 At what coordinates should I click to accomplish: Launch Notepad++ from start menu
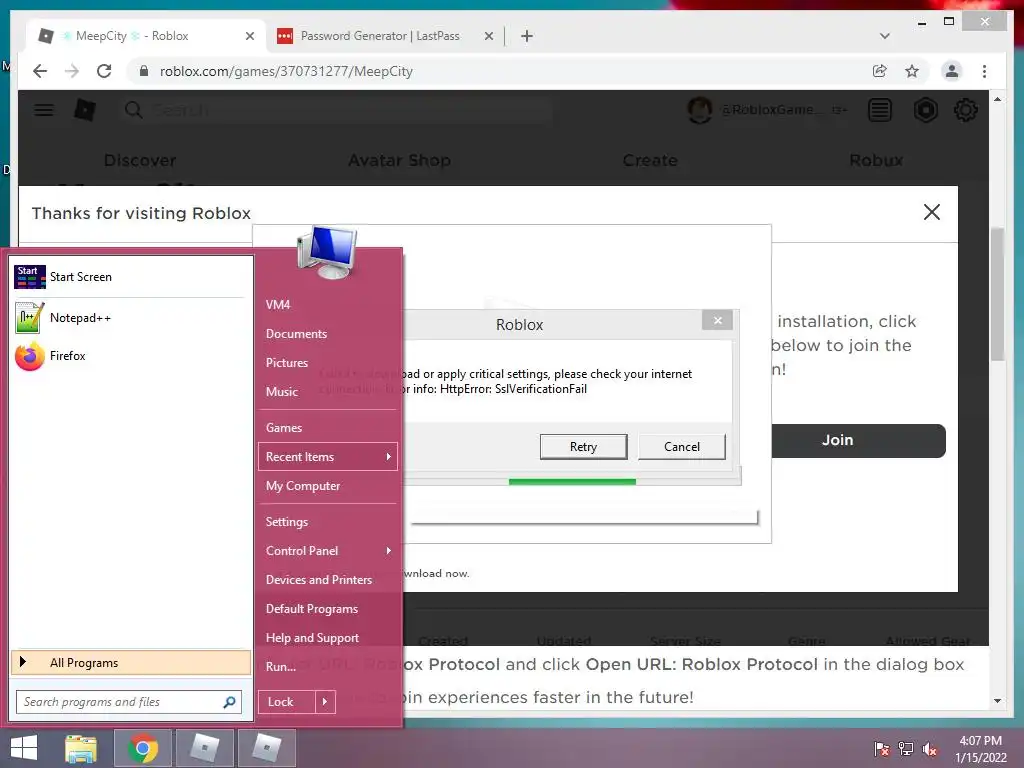131,318
